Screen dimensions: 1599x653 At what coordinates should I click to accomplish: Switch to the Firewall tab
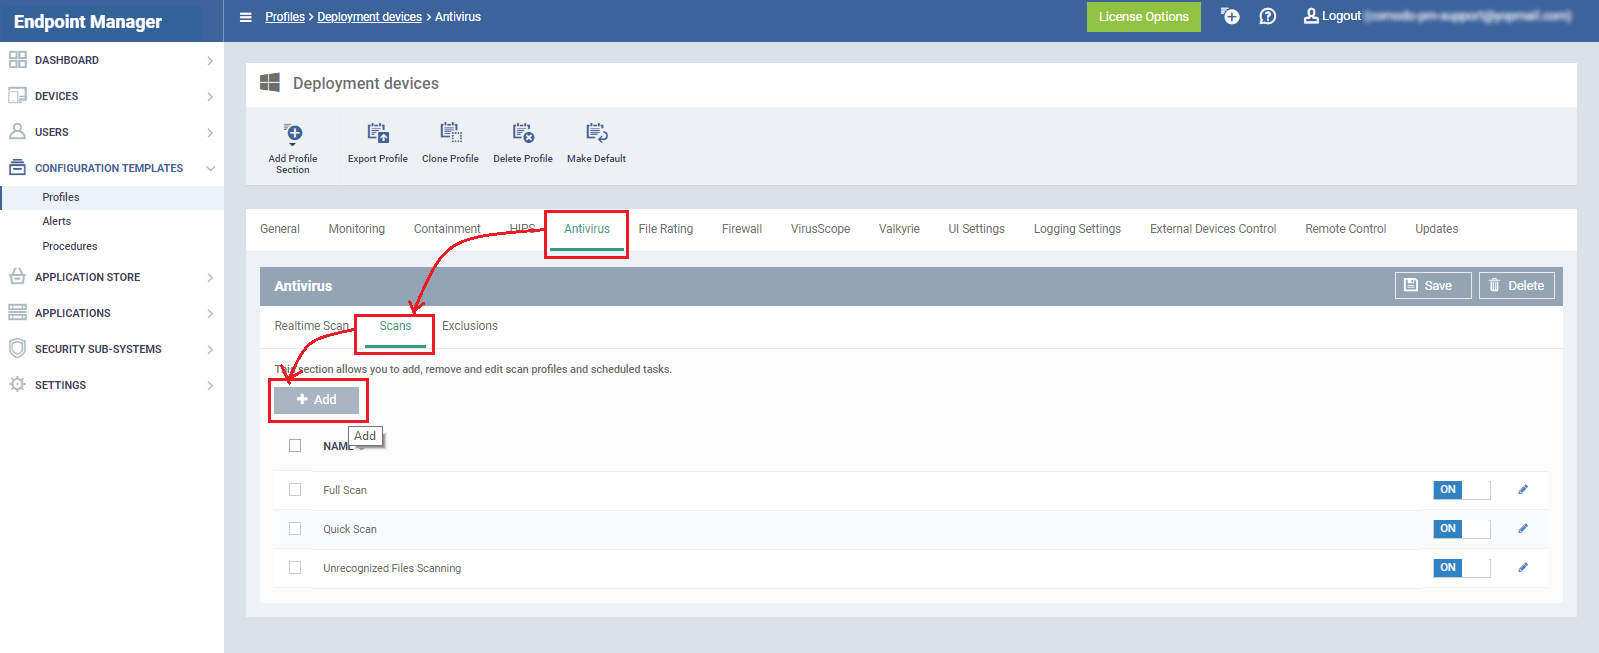click(742, 229)
